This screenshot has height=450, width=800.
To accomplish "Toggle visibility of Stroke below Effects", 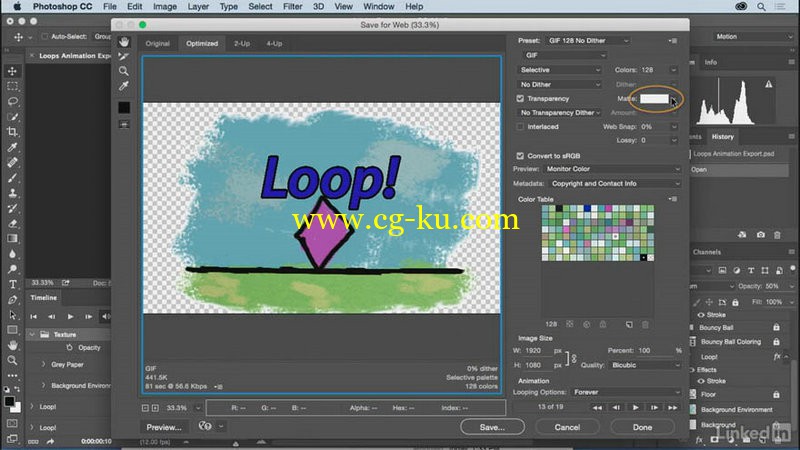I will [x=701, y=381].
